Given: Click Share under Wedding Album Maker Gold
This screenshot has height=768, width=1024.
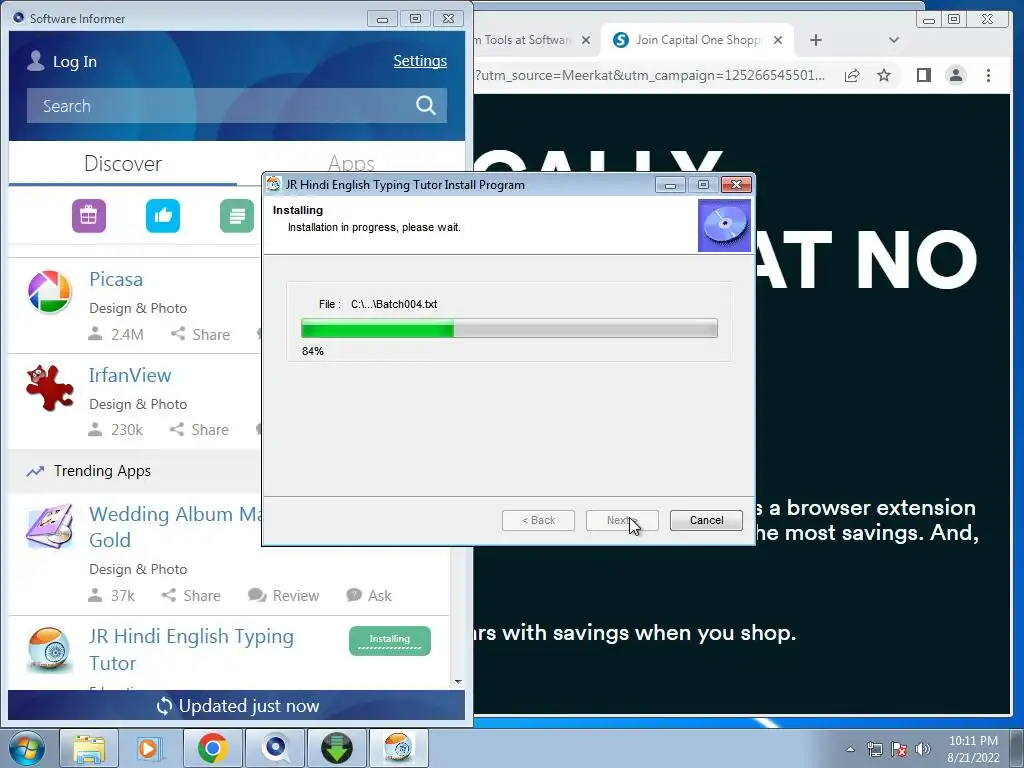Looking at the screenshot, I should click(191, 596).
